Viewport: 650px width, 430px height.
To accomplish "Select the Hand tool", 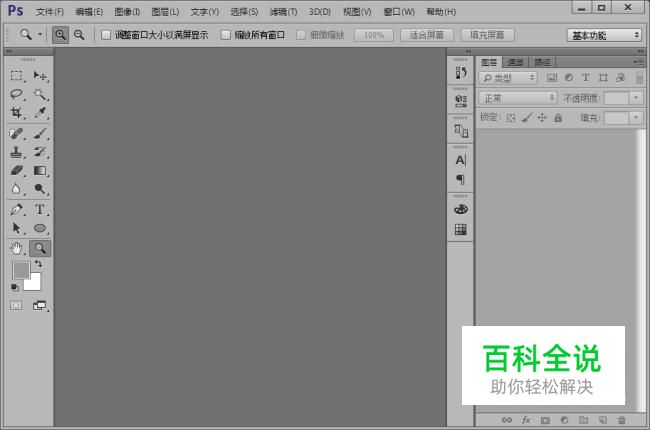I will (16, 248).
